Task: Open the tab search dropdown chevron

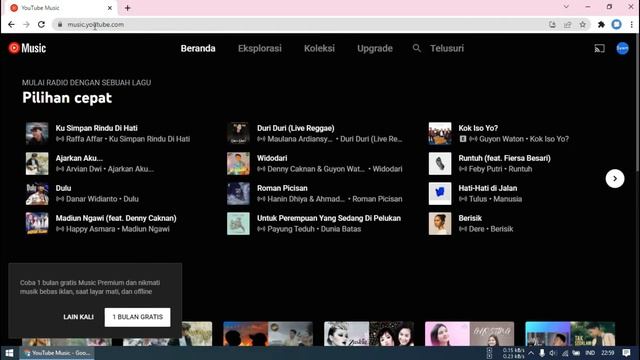Action: [566, 7]
